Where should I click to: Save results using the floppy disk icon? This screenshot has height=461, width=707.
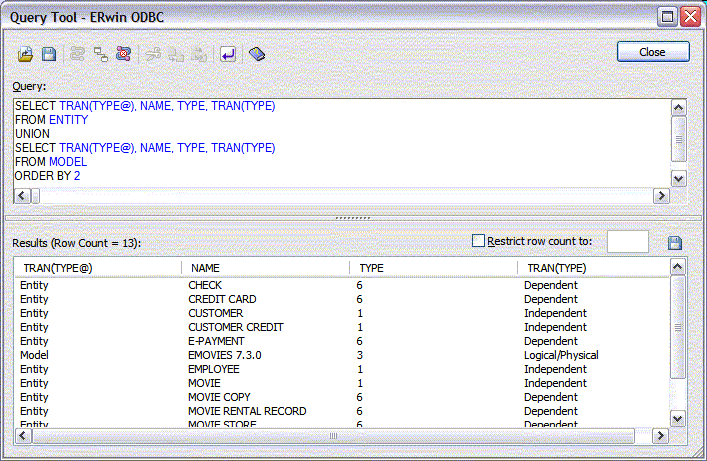coord(674,243)
